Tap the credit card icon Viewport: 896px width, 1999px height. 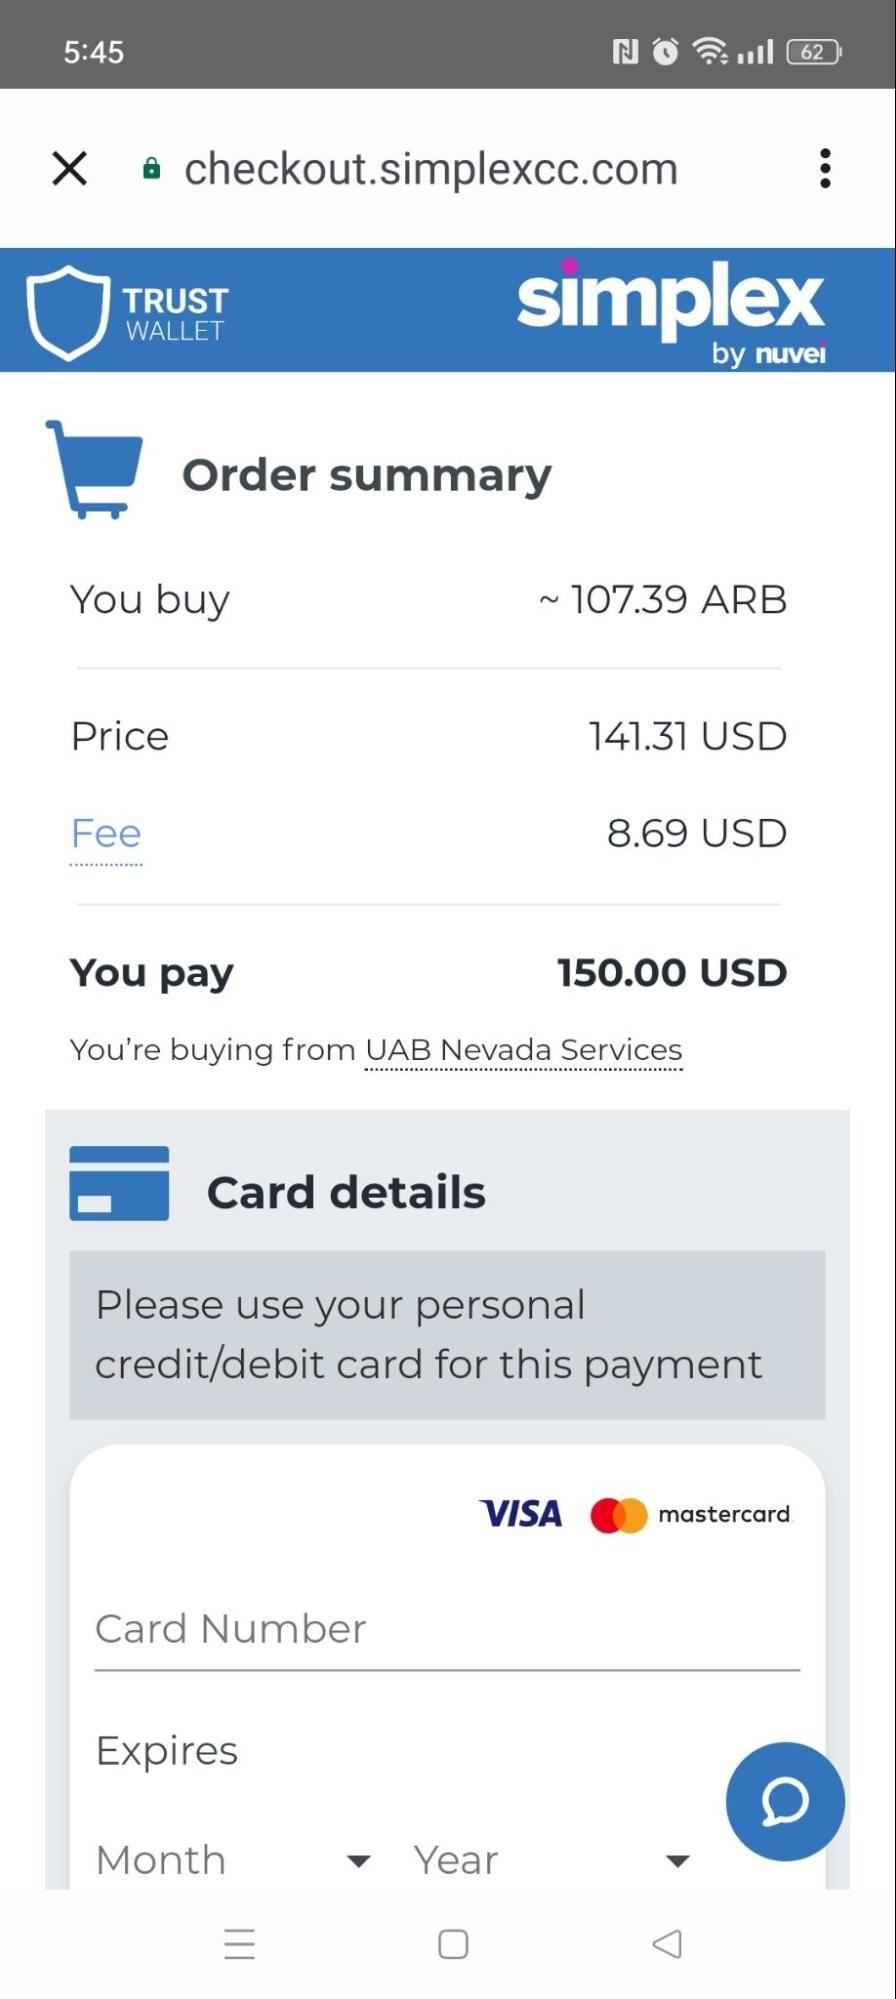click(119, 1183)
